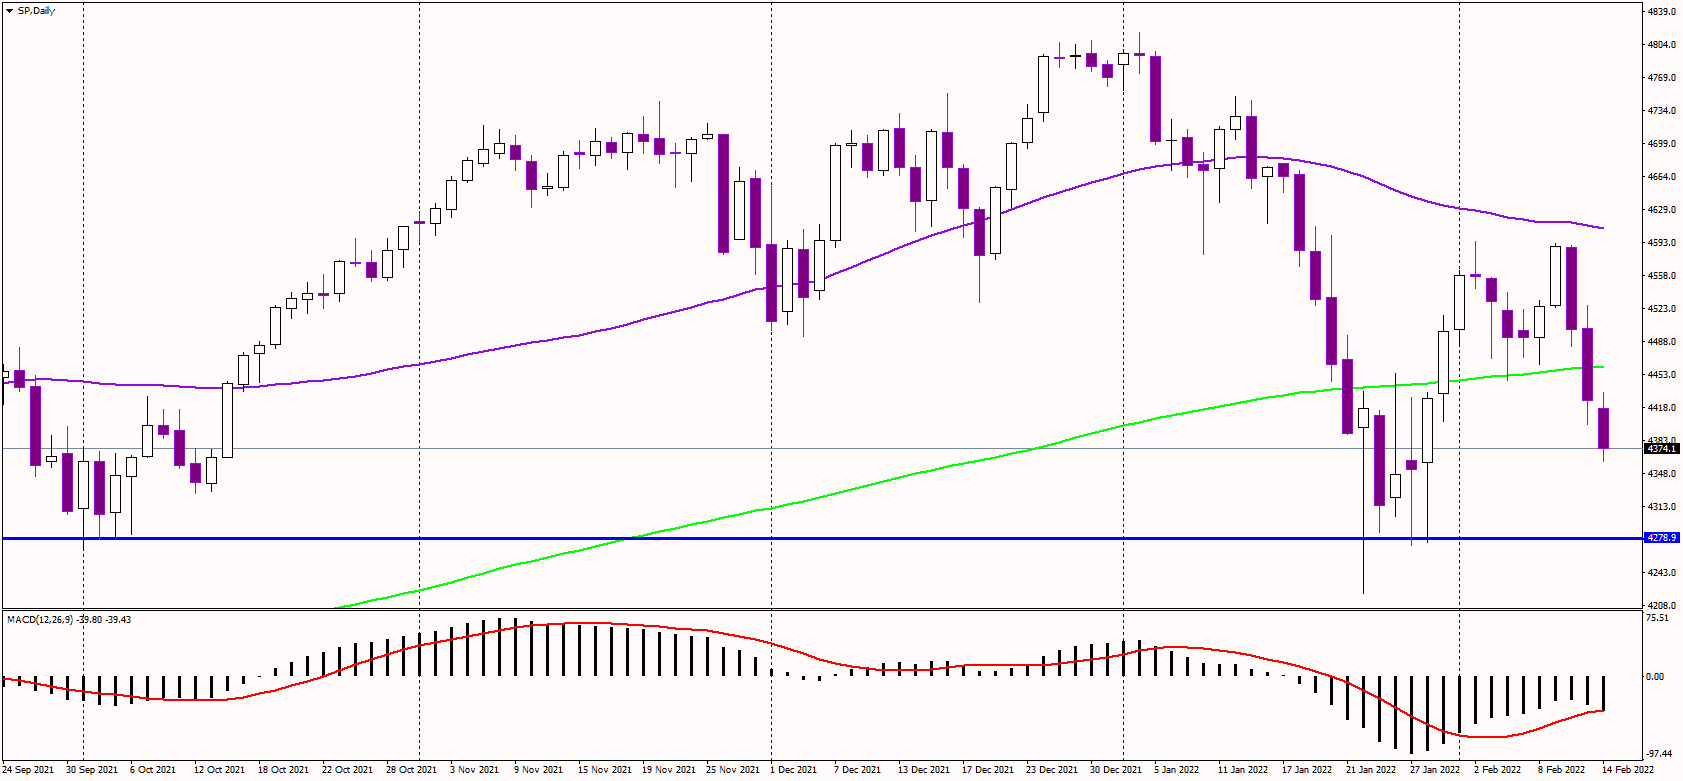Screen dimensions: 1683x781
Task: Click the 4839.0 price scale label
Action: (1661, 12)
